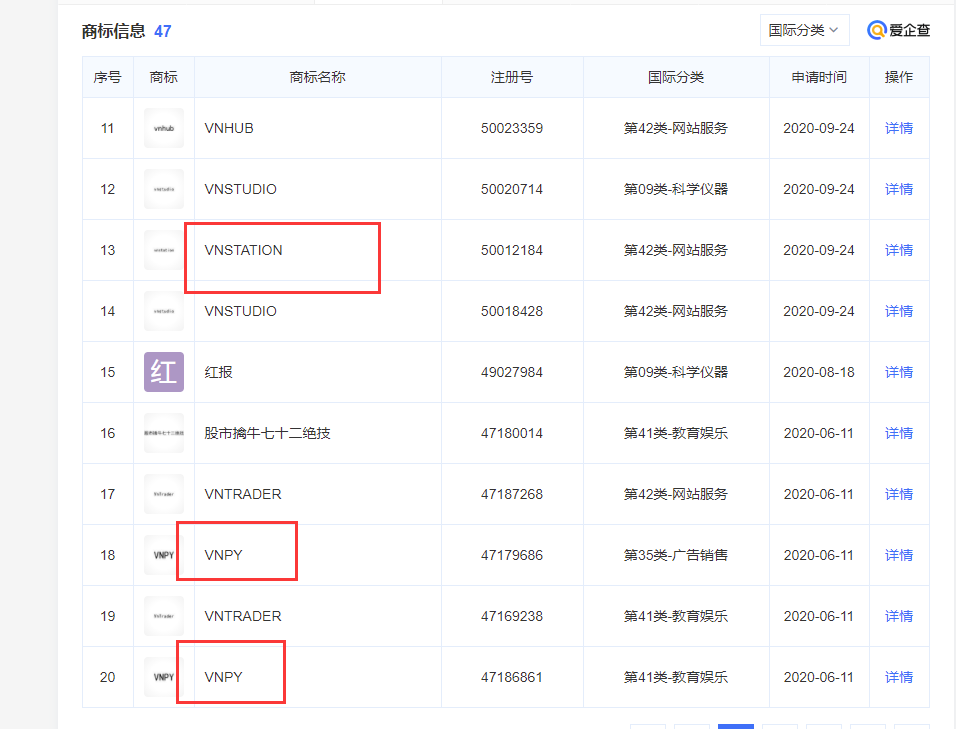Select the 红报 trademark name
This screenshot has height=729, width=956.
[x=218, y=372]
